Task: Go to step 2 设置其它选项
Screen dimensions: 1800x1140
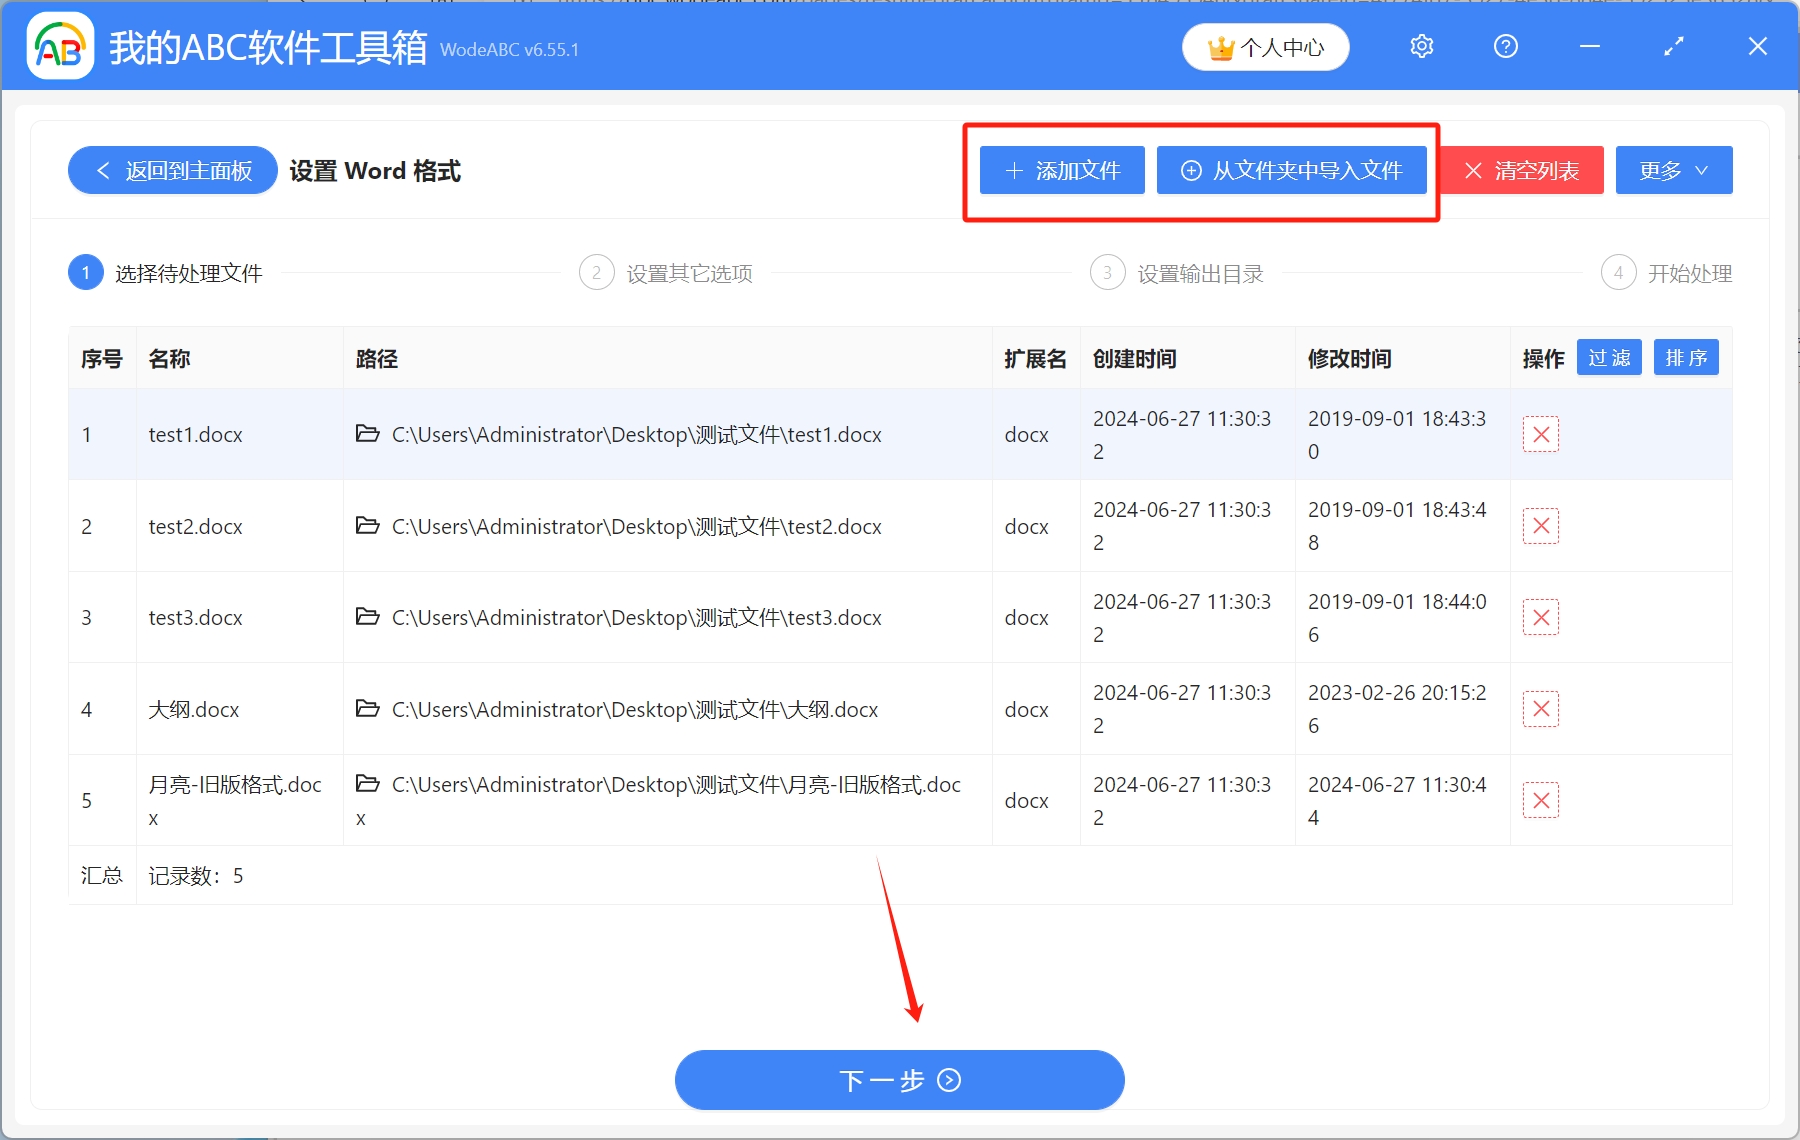Action: pyautogui.click(x=666, y=273)
